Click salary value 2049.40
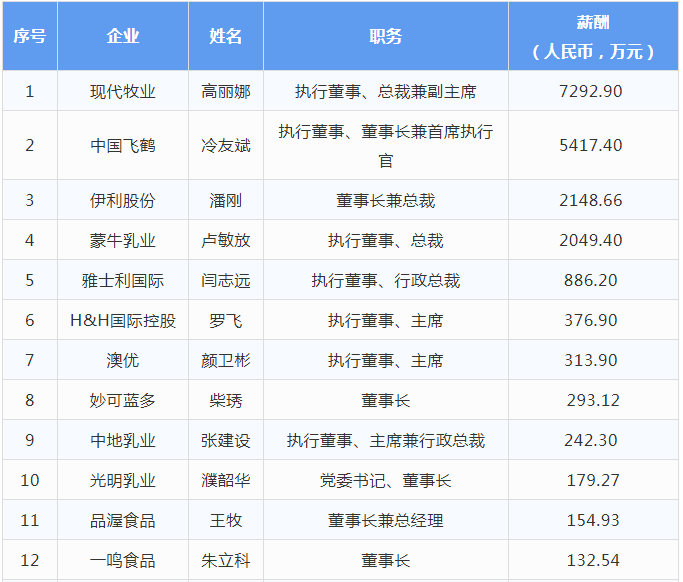This screenshot has width=683, height=582. click(591, 240)
